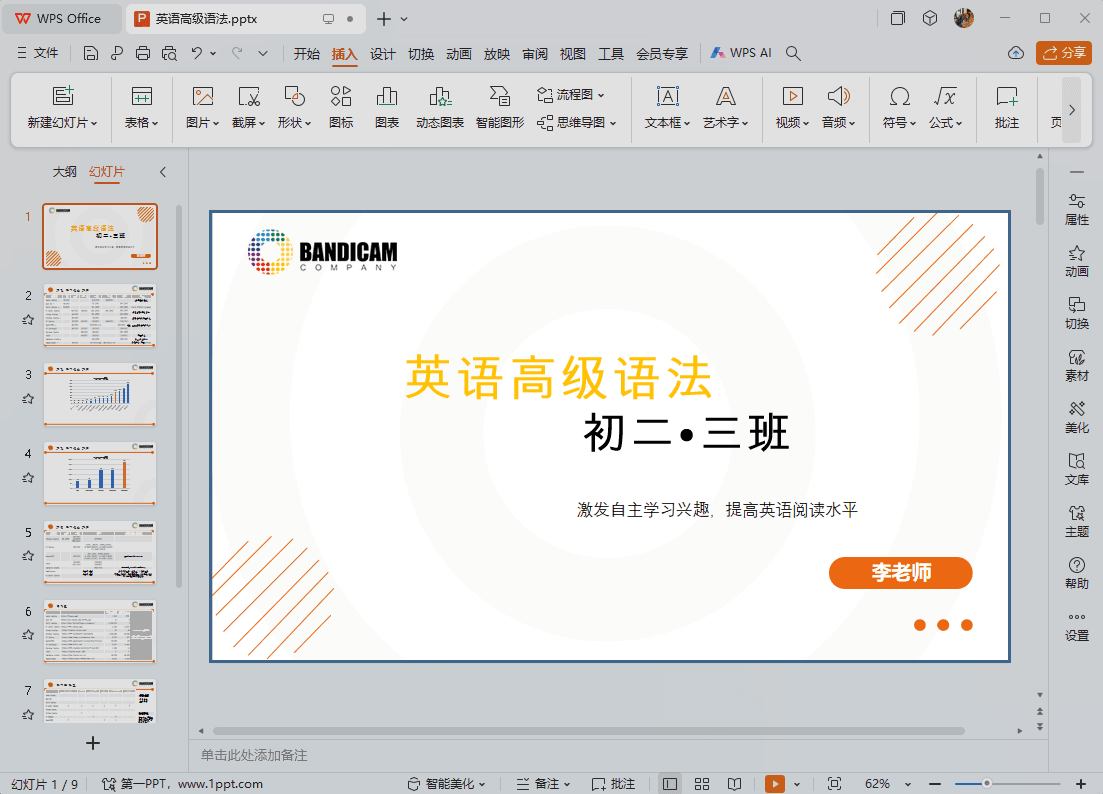Click the WPS AI button

coord(740,53)
